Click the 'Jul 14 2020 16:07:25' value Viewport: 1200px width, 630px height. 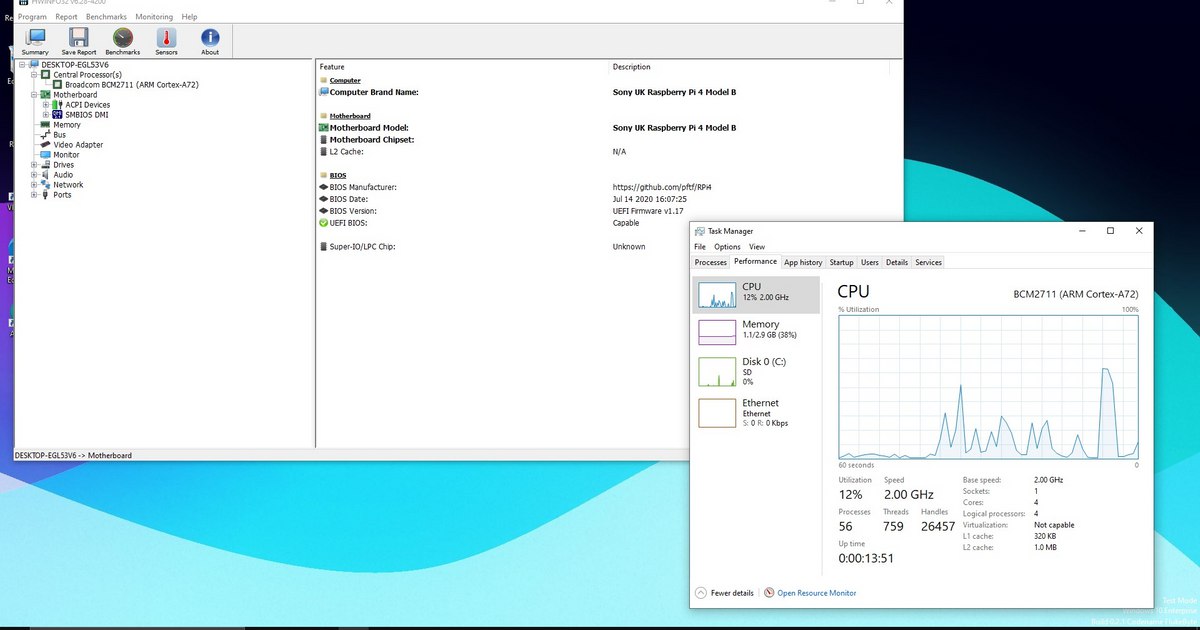pyautogui.click(x=650, y=199)
